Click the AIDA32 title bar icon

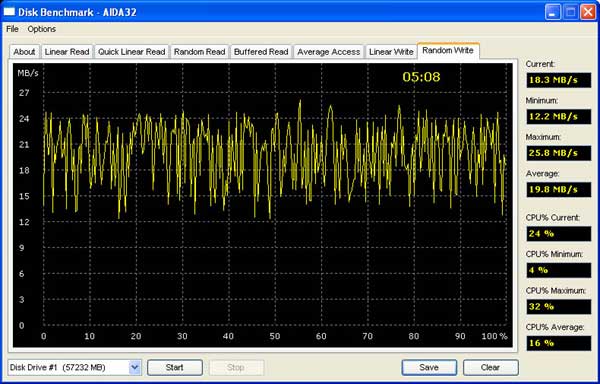click(9, 12)
